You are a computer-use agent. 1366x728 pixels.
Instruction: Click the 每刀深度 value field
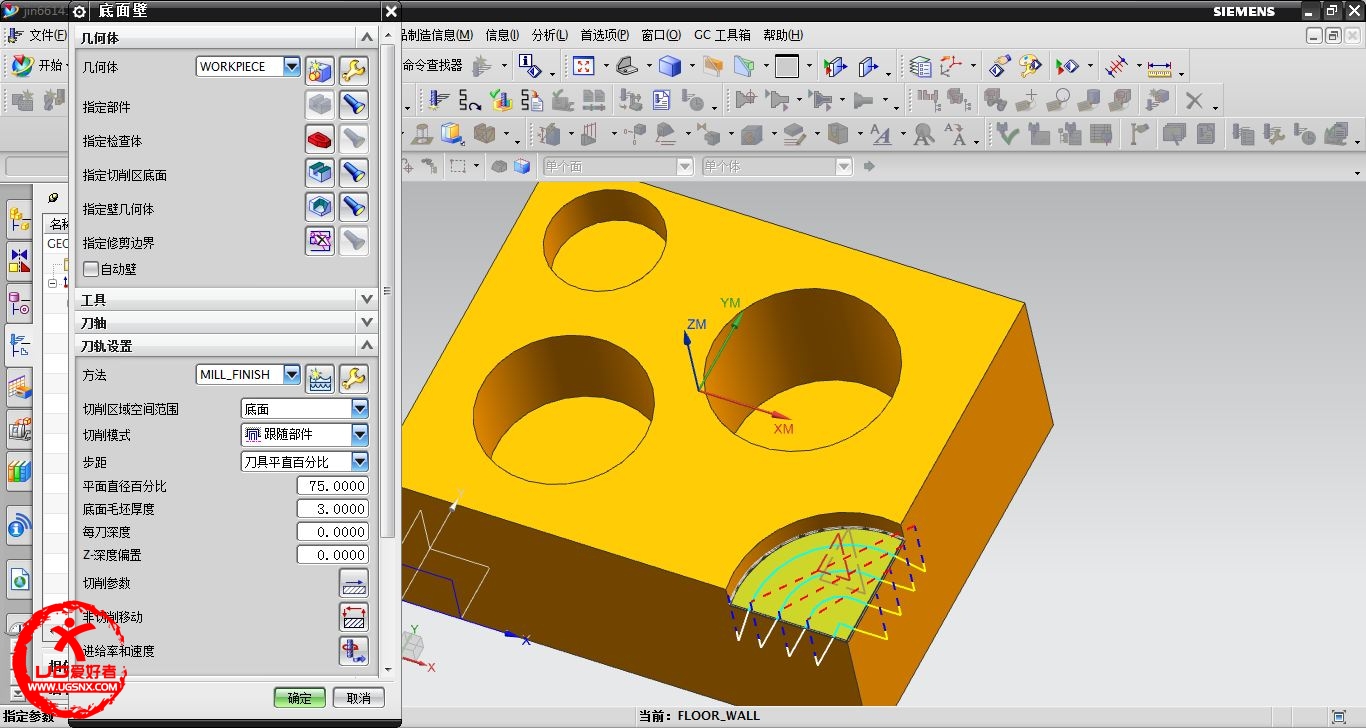point(333,532)
